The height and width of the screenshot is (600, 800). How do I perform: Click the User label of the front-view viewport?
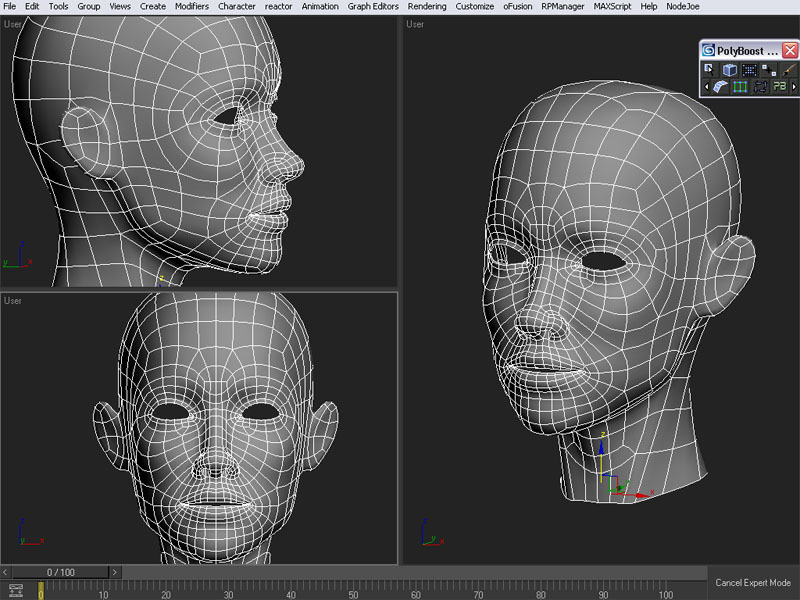13,301
